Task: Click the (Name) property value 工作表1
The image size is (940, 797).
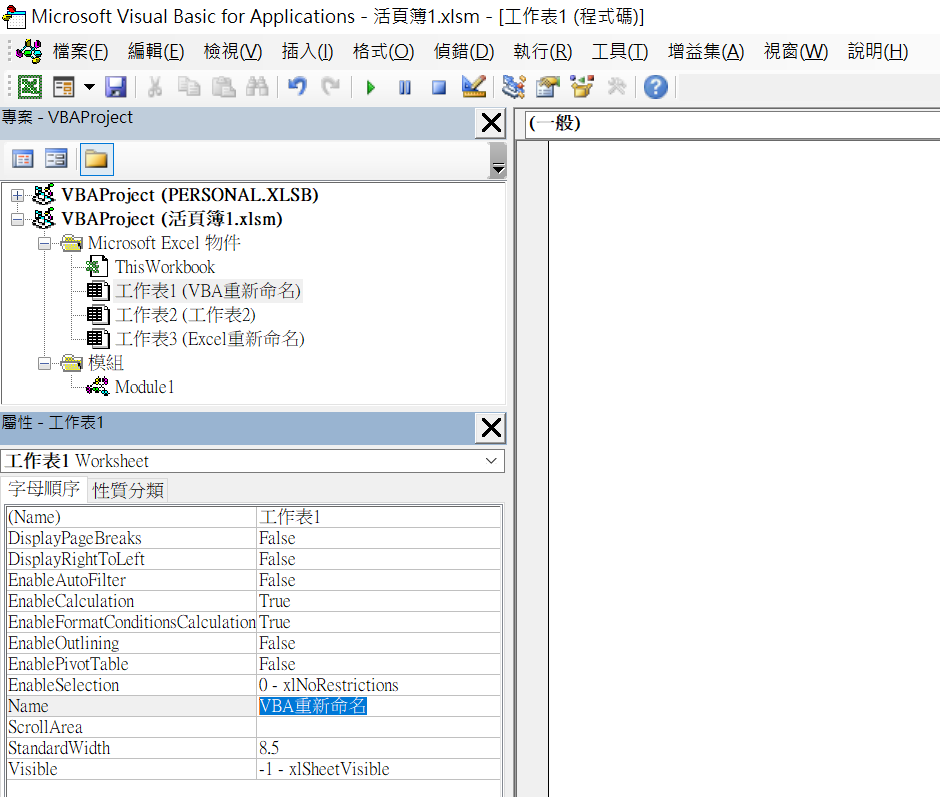Action: 379,517
